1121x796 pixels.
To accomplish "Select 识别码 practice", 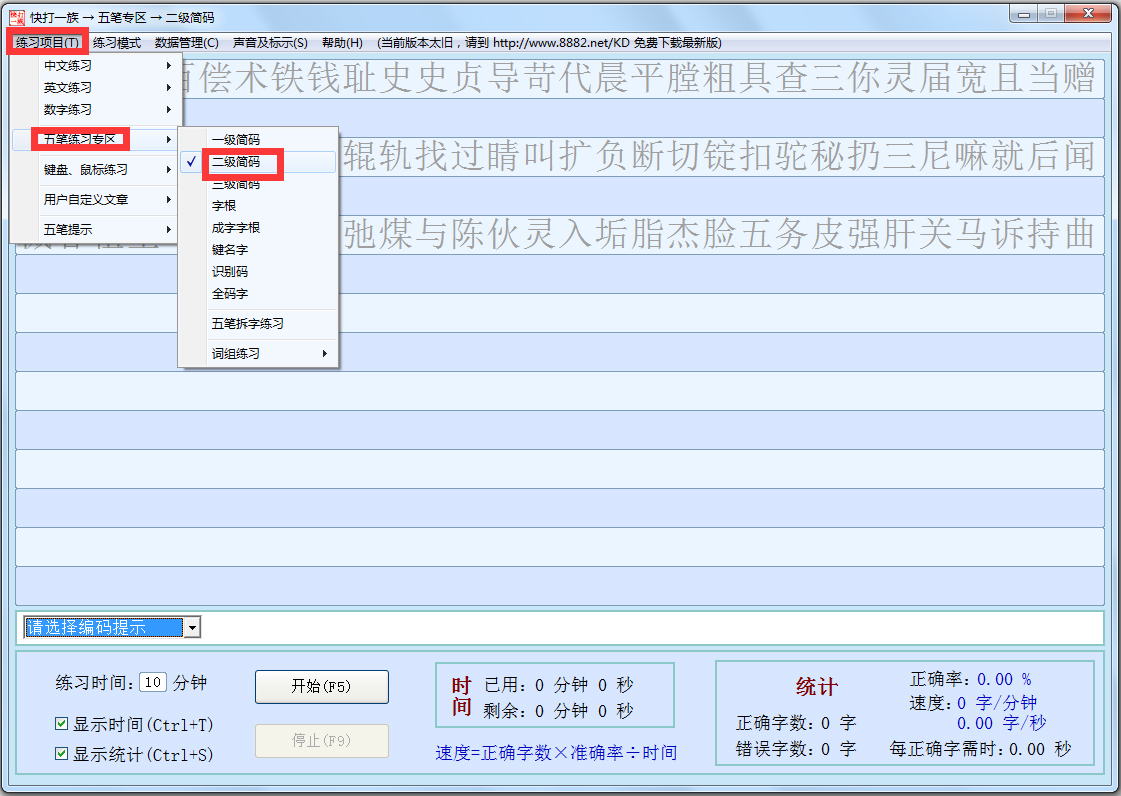I will tap(228, 271).
